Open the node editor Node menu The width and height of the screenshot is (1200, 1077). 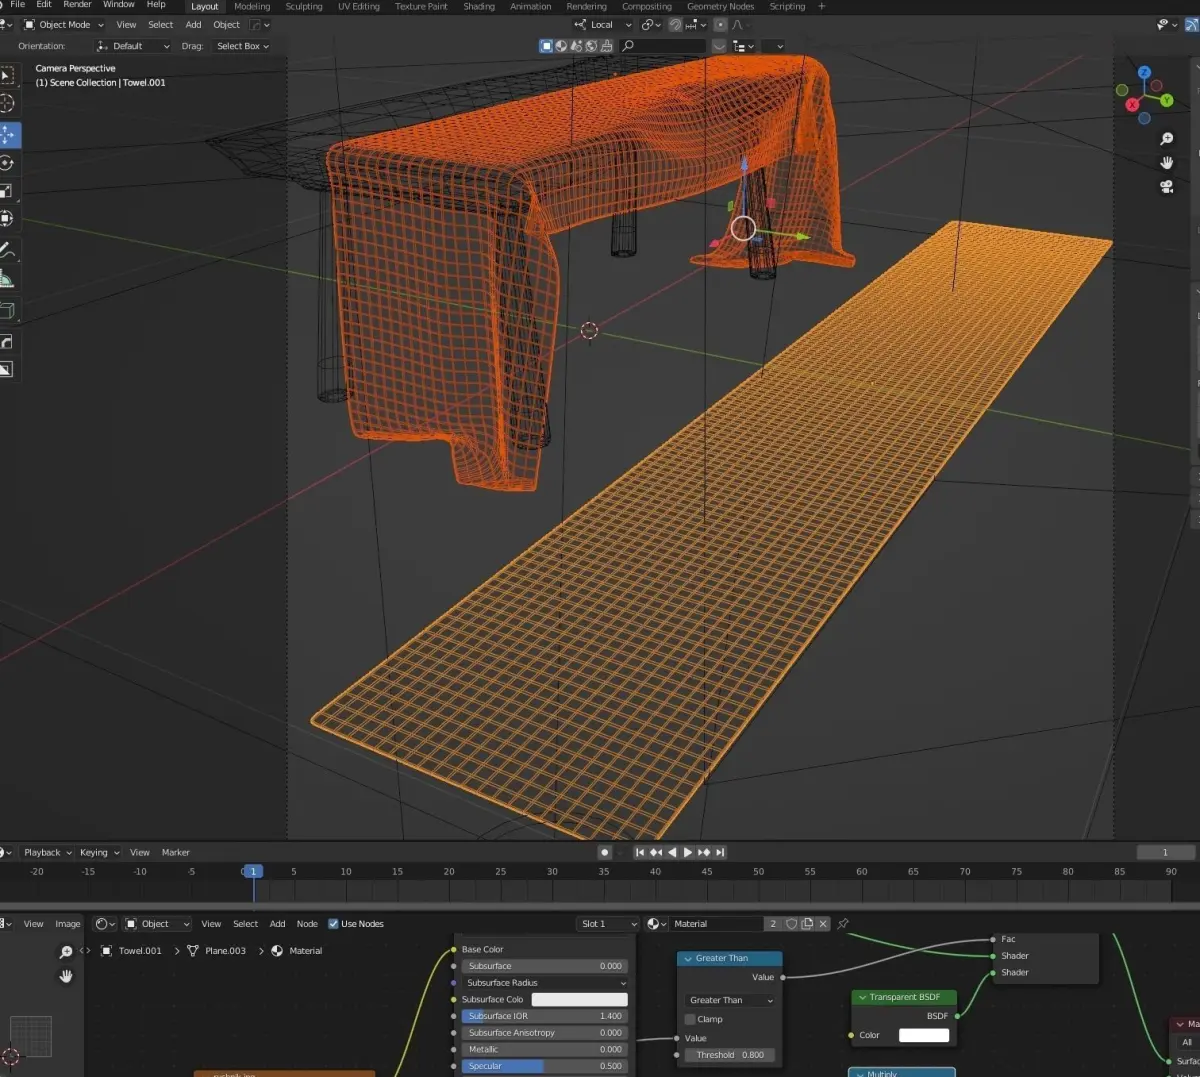[307, 923]
